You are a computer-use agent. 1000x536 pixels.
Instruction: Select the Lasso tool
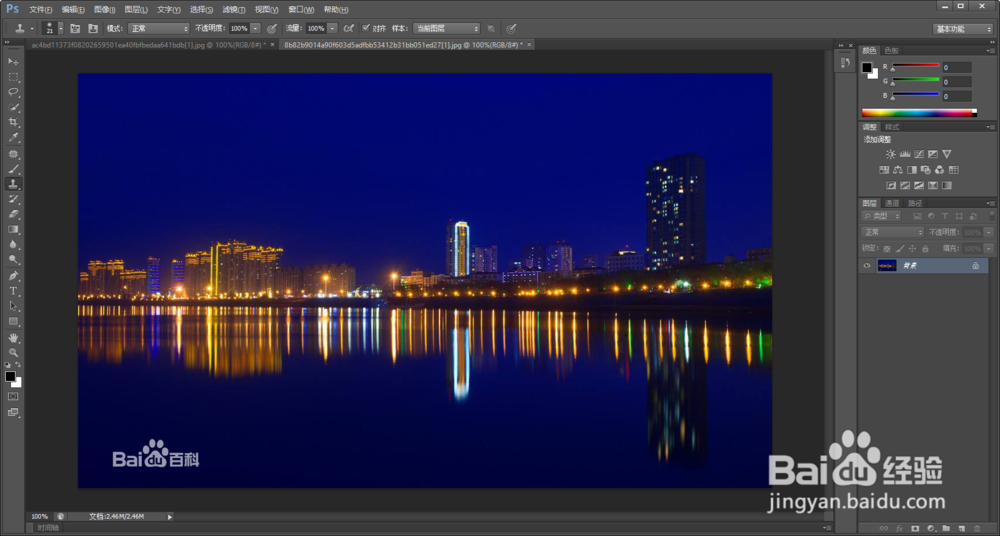tap(13, 92)
